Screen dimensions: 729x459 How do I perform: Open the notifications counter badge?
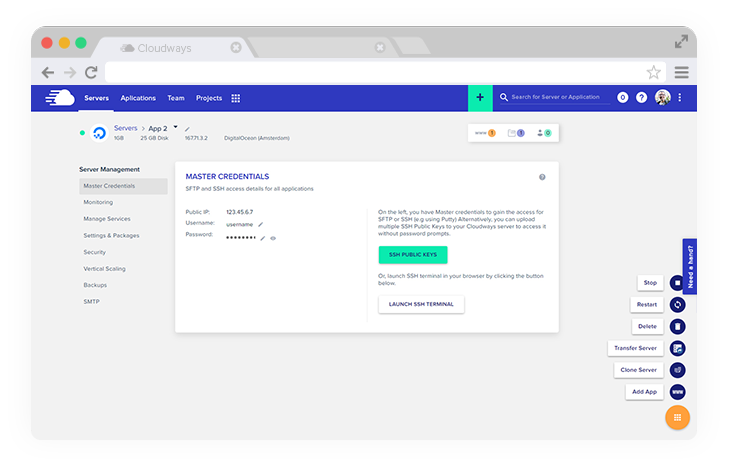tap(623, 97)
